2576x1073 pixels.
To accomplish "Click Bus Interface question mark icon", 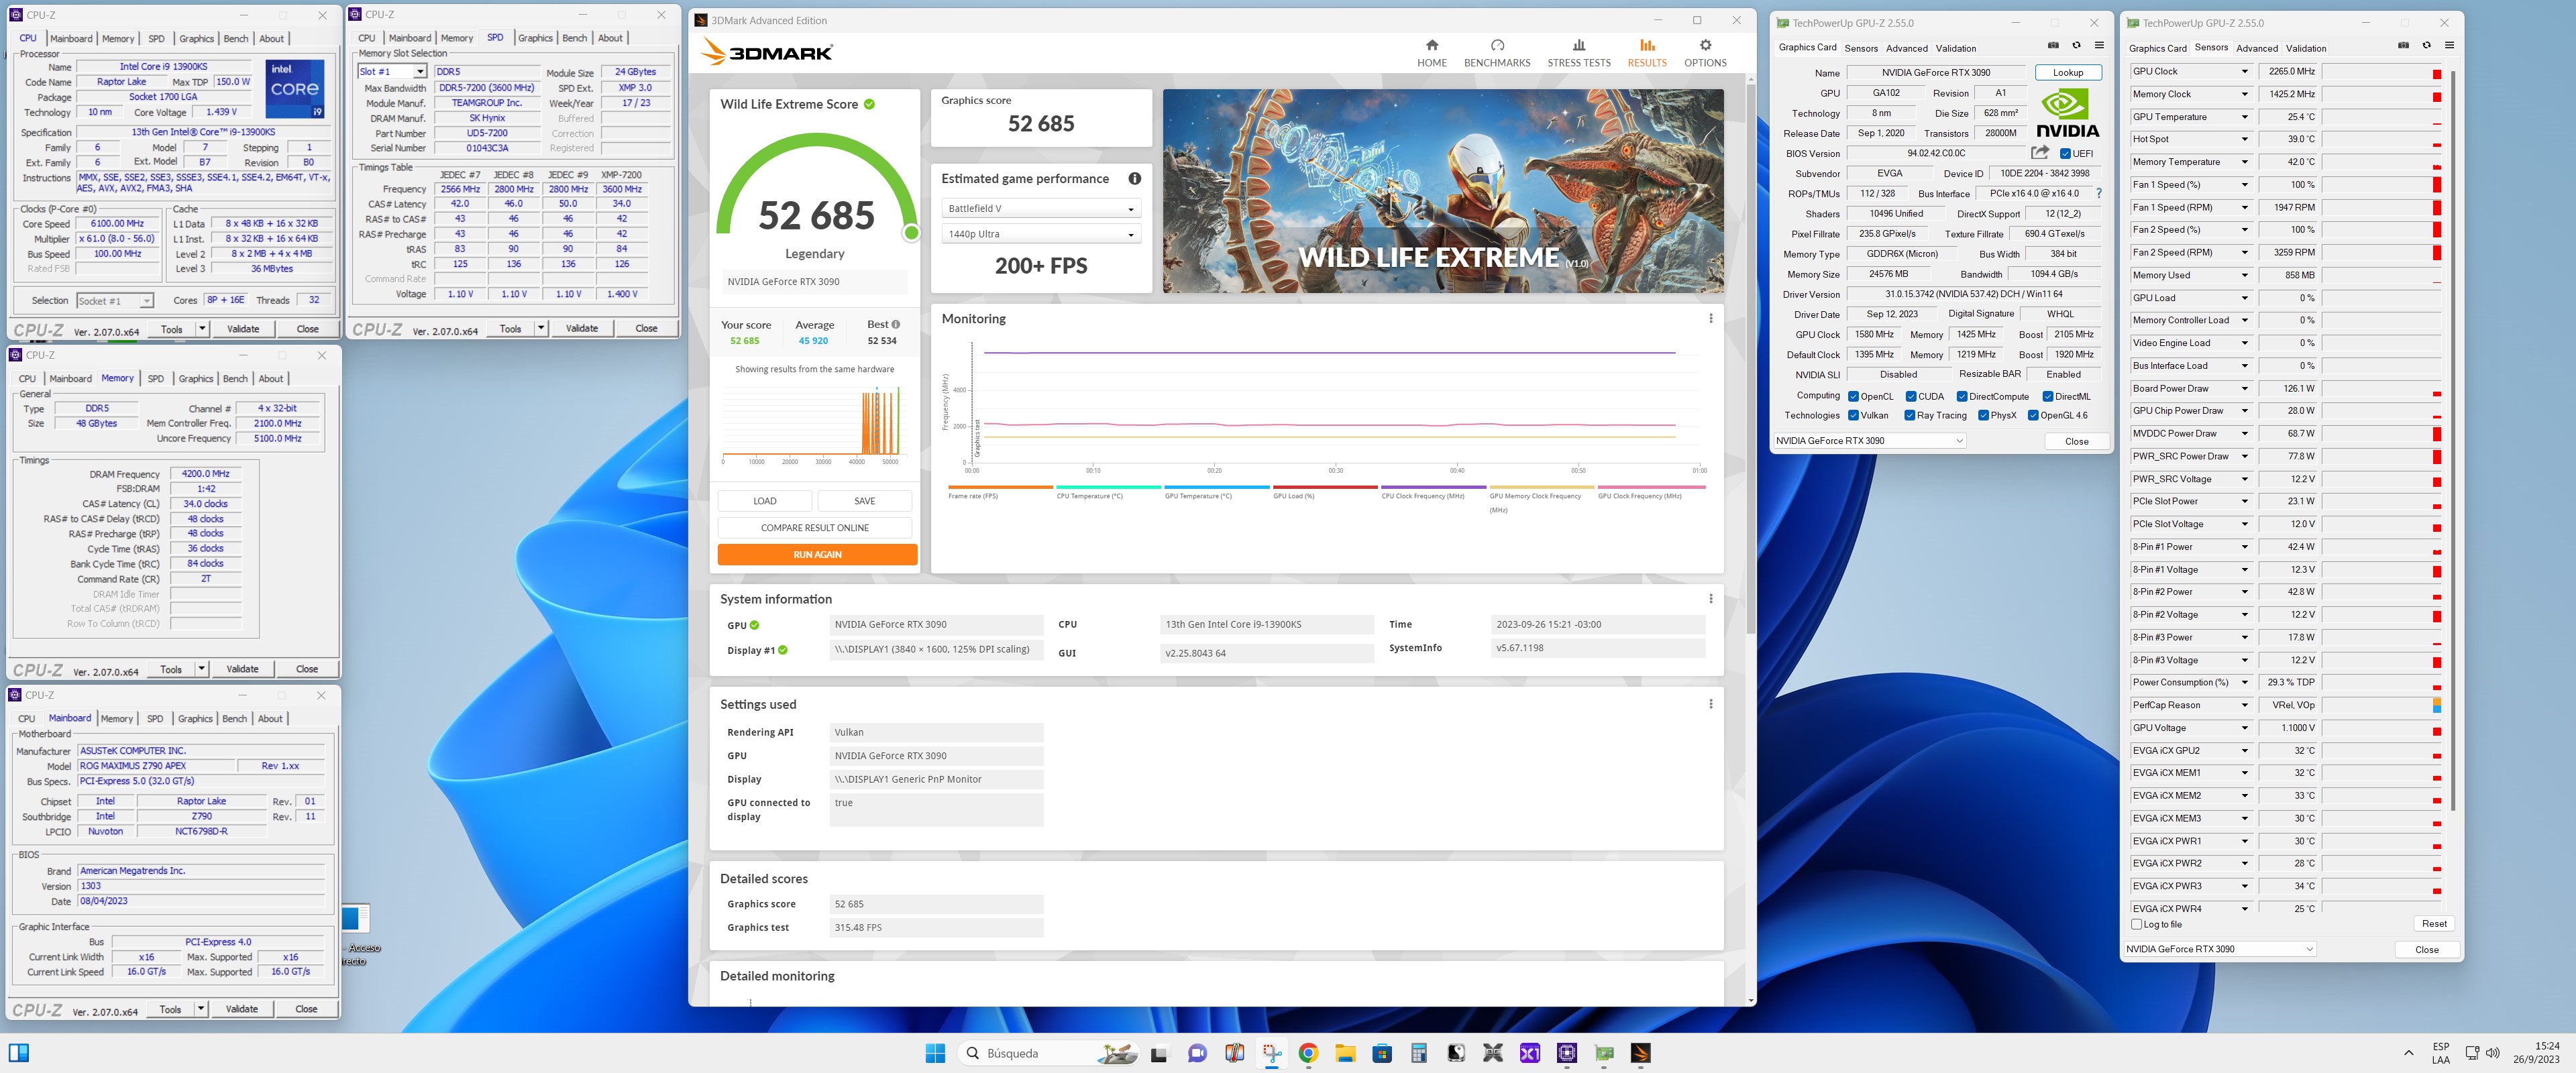I will point(2098,194).
